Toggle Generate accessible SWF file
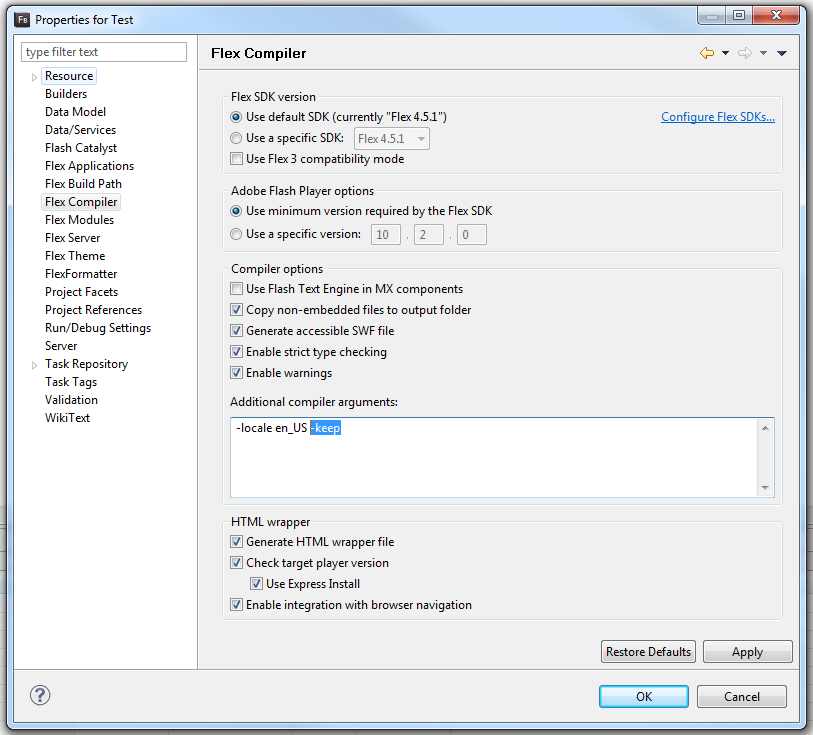 pyautogui.click(x=236, y=331)
